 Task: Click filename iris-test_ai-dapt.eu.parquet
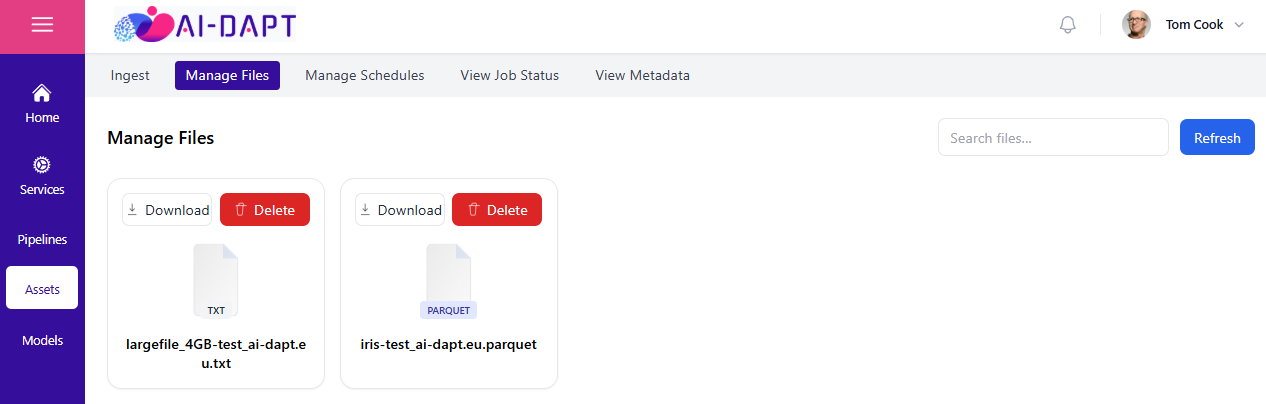coord(449,344)
